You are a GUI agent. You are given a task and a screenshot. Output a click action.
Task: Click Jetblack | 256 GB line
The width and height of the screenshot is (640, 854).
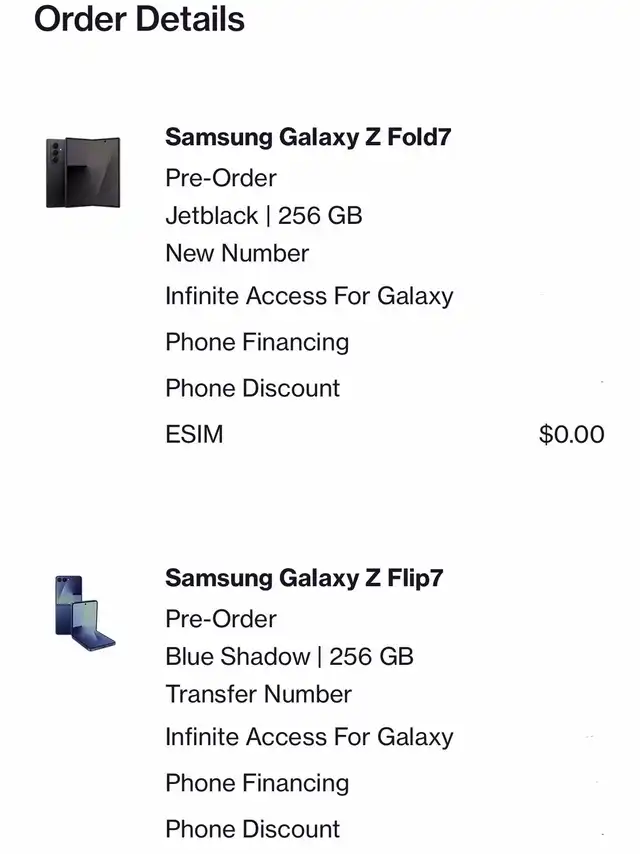tap(264, 216)
